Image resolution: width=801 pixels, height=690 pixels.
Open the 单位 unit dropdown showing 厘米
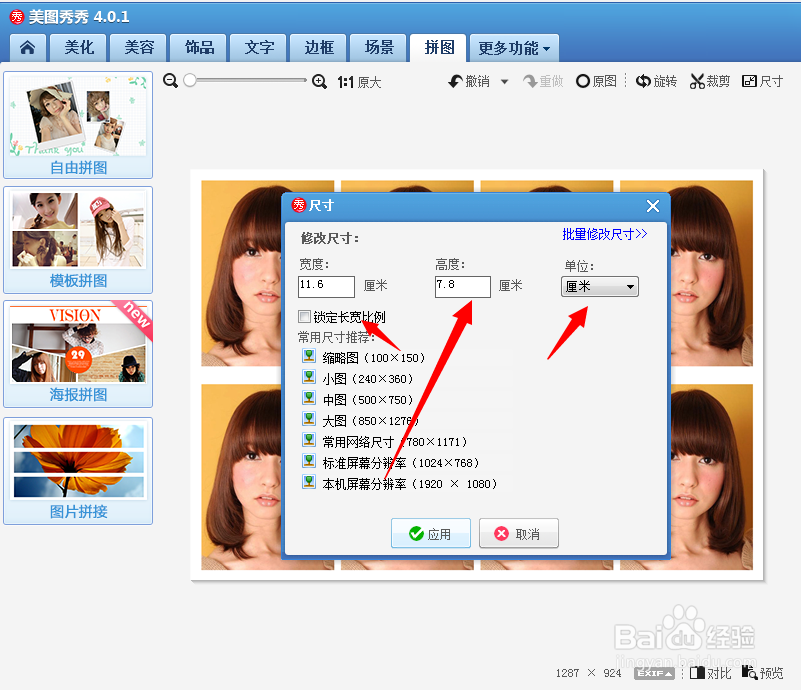pyautogui.click(x=599, y=286)
